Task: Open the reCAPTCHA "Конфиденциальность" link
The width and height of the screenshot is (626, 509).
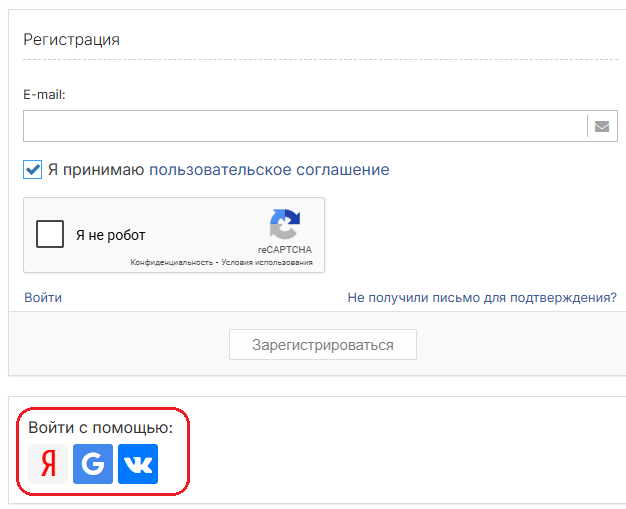Action: tap(172, 262)
